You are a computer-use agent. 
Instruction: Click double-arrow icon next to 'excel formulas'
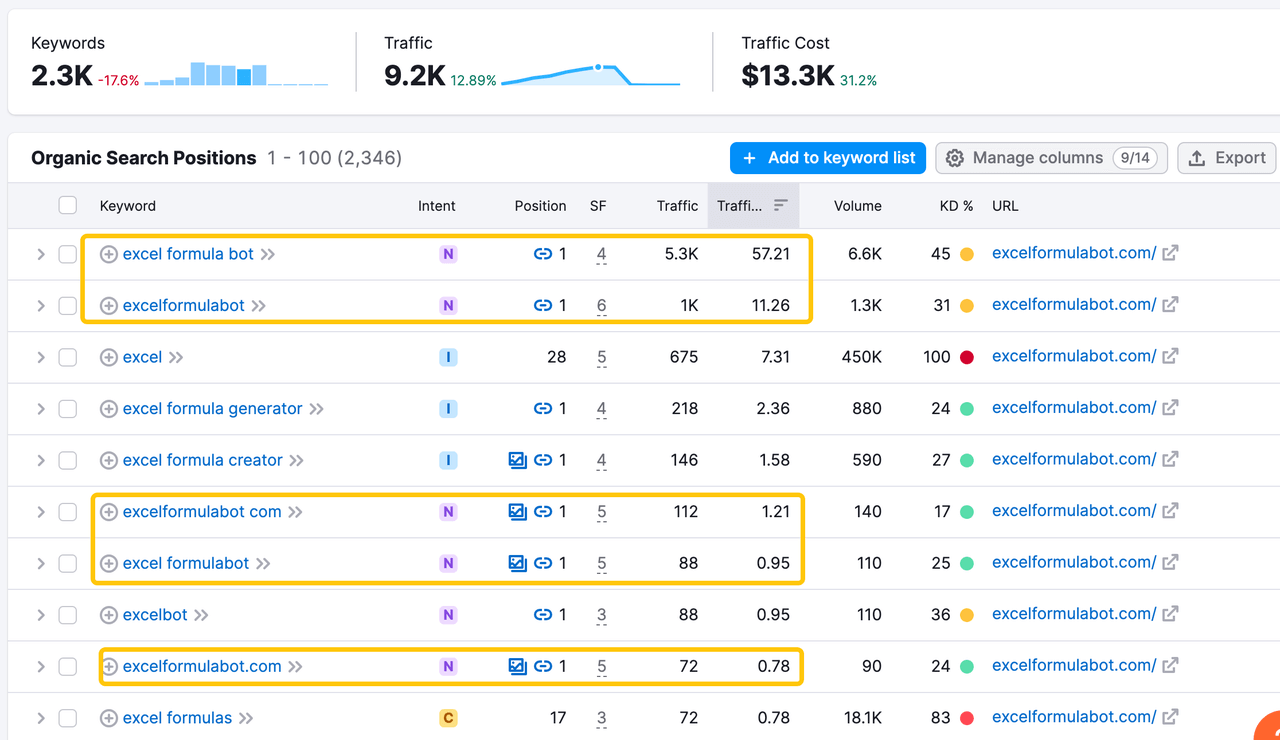246,718
